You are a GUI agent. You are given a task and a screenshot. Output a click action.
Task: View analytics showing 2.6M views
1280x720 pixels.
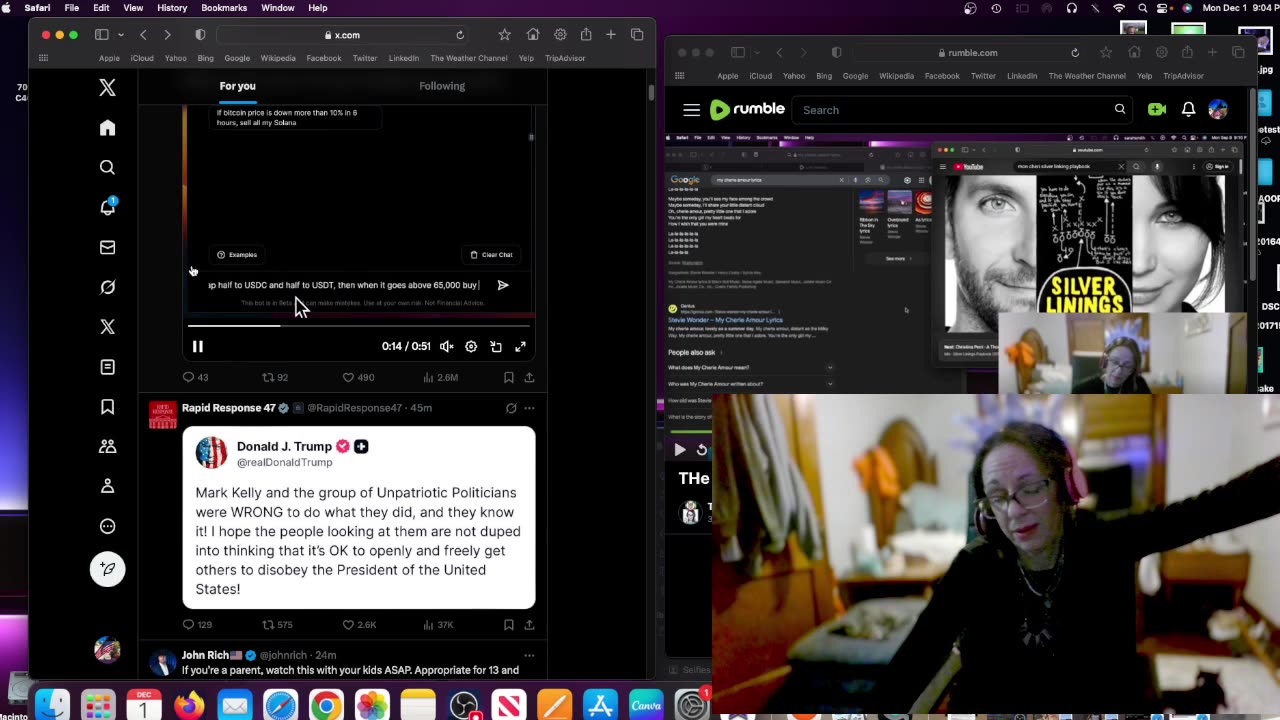click(440, 377)
